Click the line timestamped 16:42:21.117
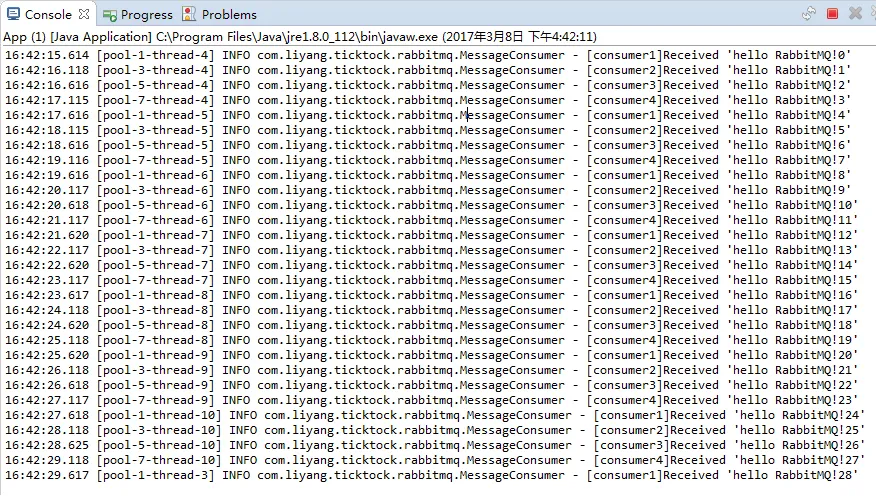This screenshot has width=876, height=497. tap(431, 221)
